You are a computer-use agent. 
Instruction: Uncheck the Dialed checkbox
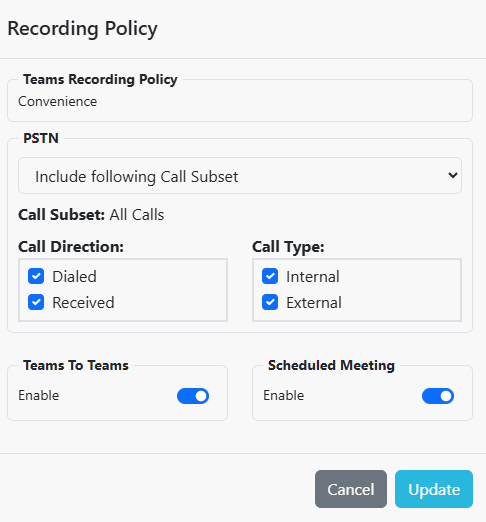tap(36, 276)
